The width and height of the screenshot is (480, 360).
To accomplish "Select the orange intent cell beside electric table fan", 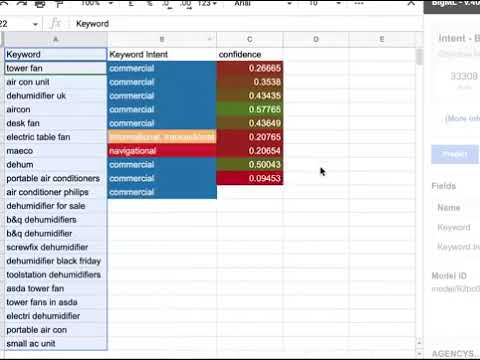I will (x=162, y=137).
